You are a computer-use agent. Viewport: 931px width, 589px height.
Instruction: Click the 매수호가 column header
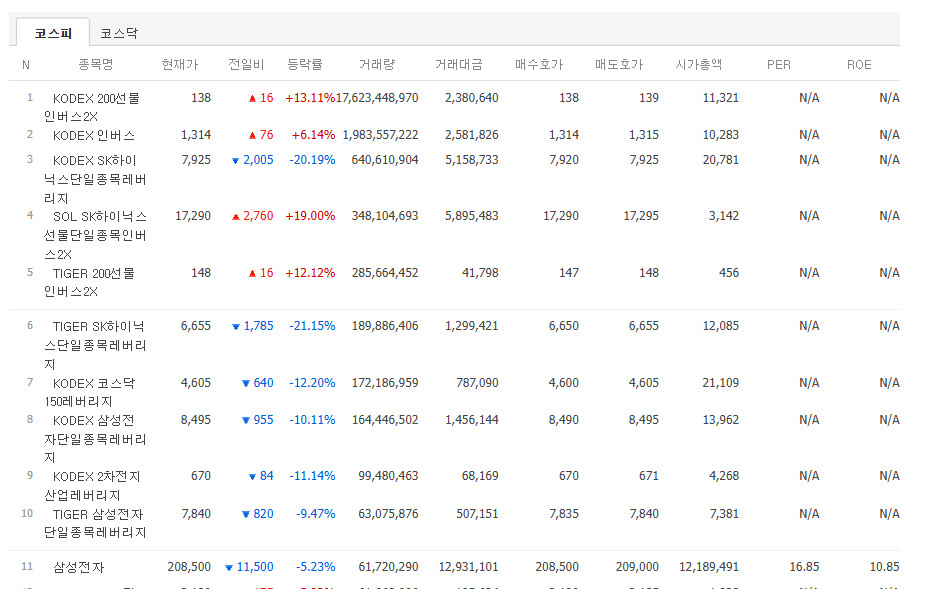point(539,64)
